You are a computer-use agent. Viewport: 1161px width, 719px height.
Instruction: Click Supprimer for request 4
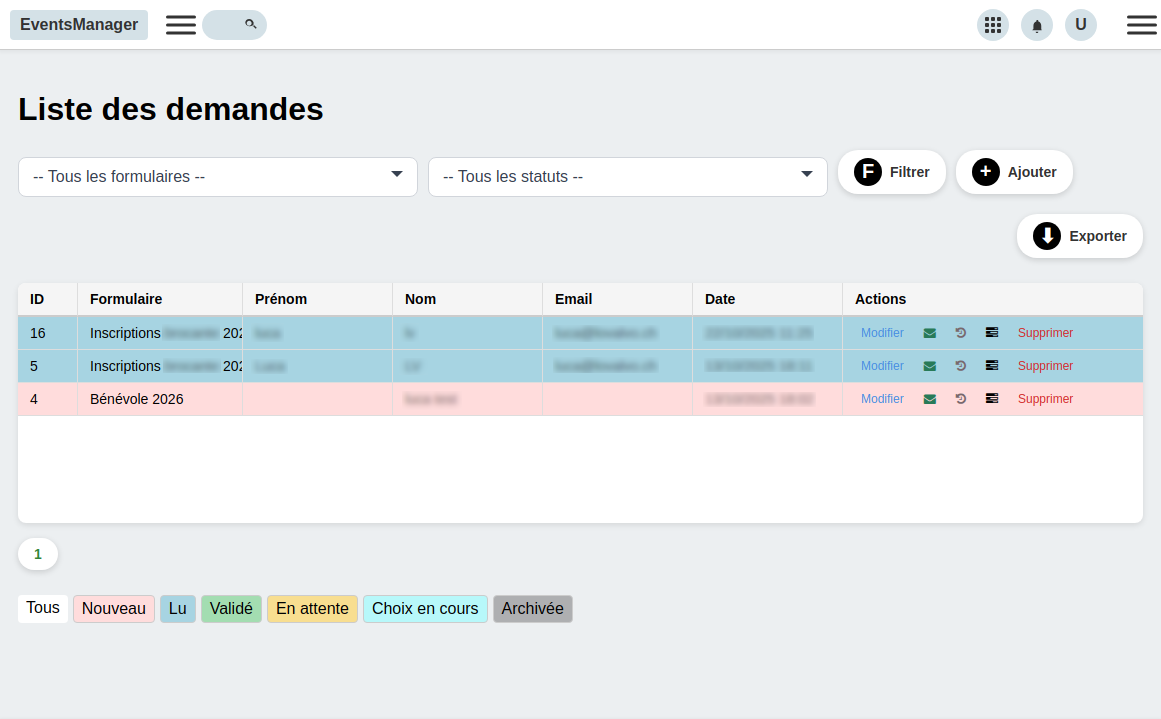pyautogui.click(x=1045, y=399)
